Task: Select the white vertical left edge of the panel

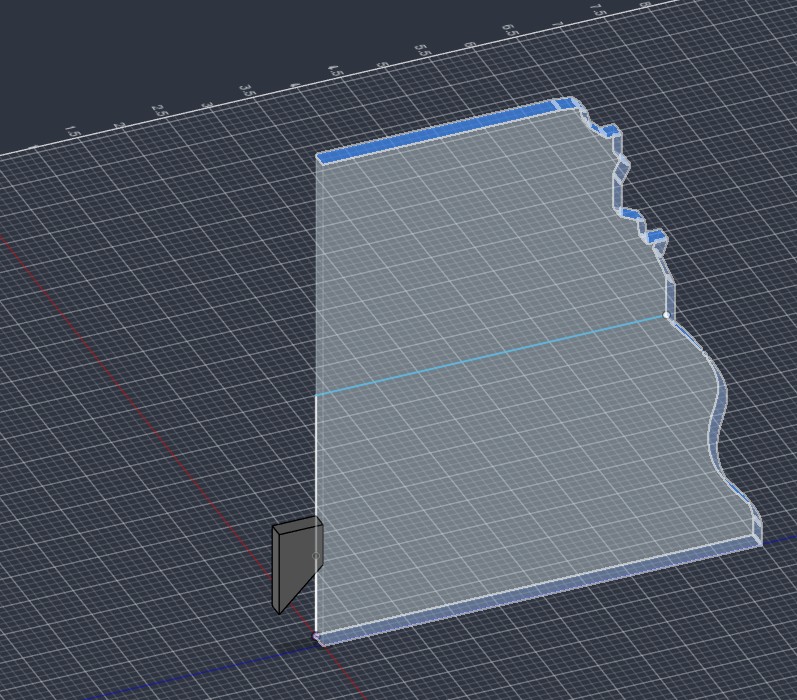Action: click(x=316, y=514)
